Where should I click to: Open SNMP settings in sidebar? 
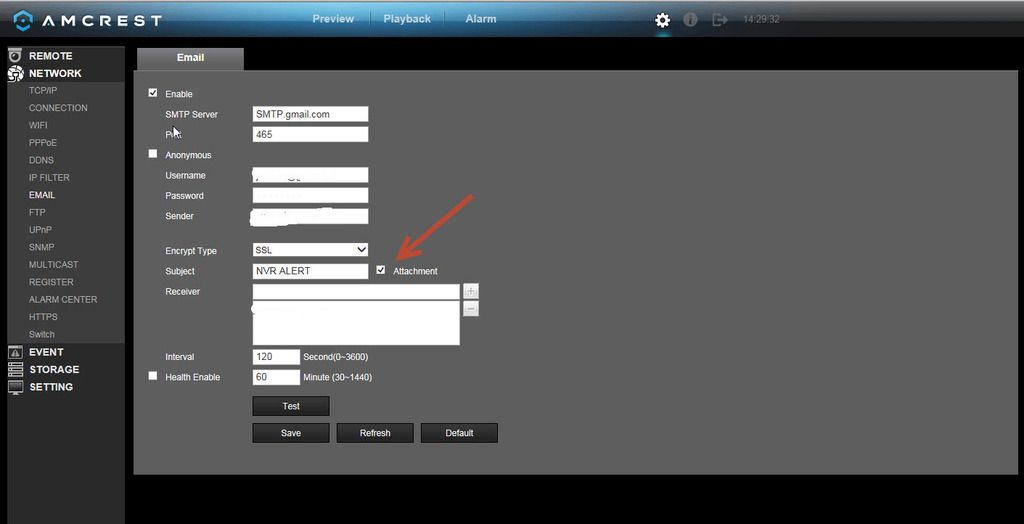click(41, 247)
